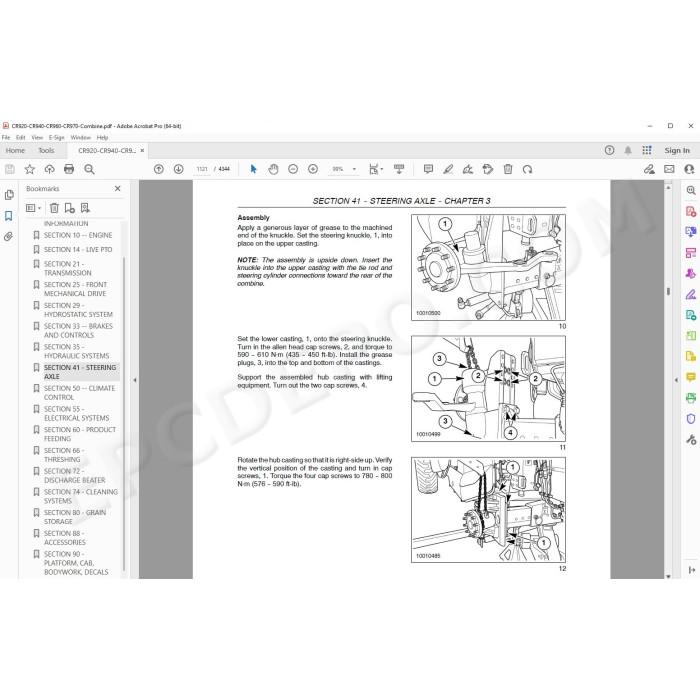This screenshot has height=700, width=700.
Task: Collapse the navigation pane arrow
Action: click(135, 380)
